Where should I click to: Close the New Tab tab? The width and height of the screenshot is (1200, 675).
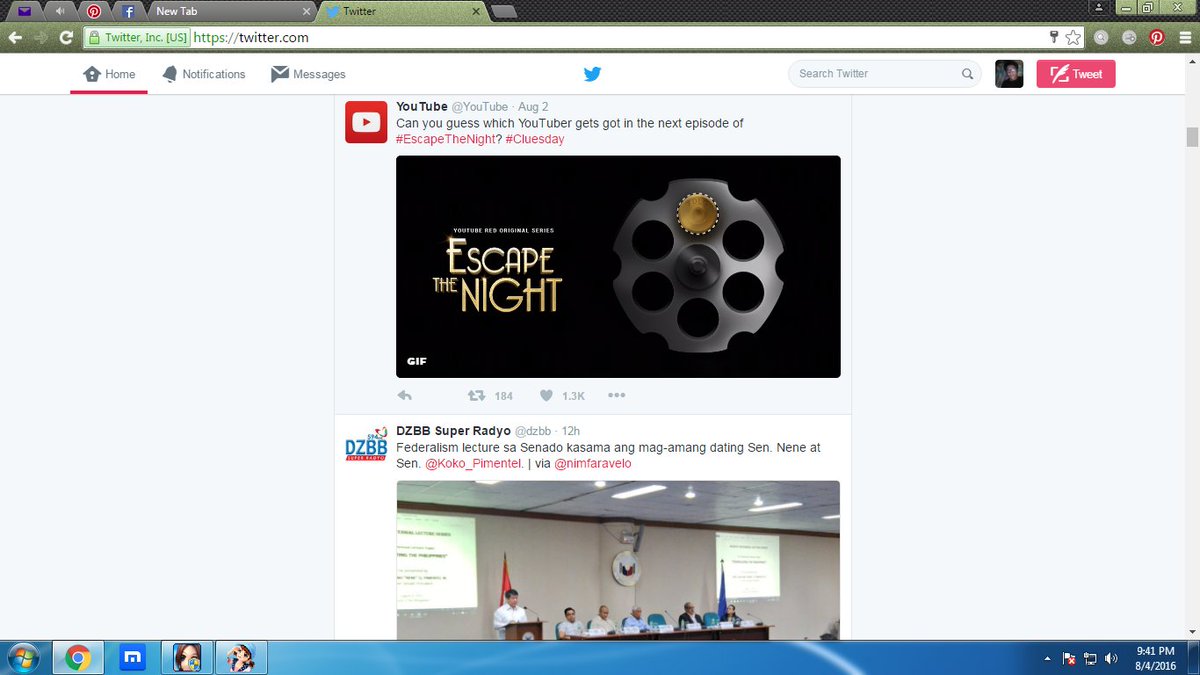(x=306, y=11)
